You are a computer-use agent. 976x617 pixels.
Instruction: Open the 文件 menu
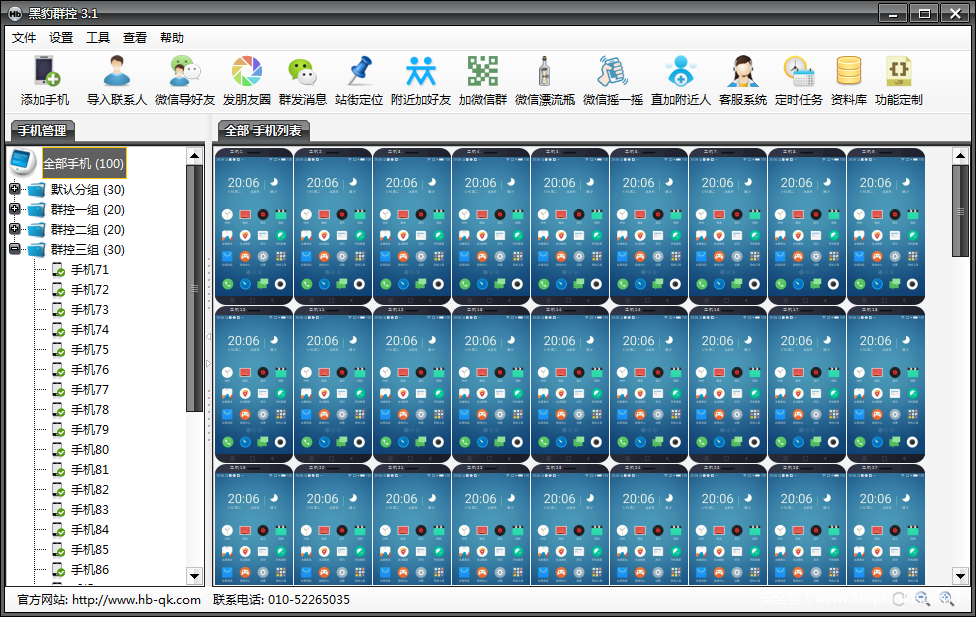[24, 38]
